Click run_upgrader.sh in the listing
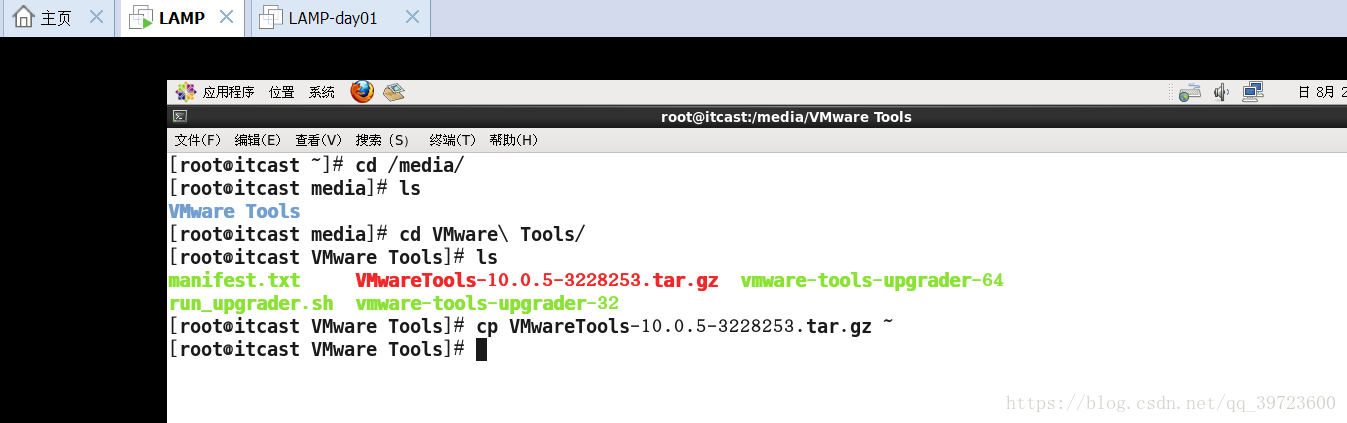This screenshot has width=1347, height=423. (x=251, y=303)
